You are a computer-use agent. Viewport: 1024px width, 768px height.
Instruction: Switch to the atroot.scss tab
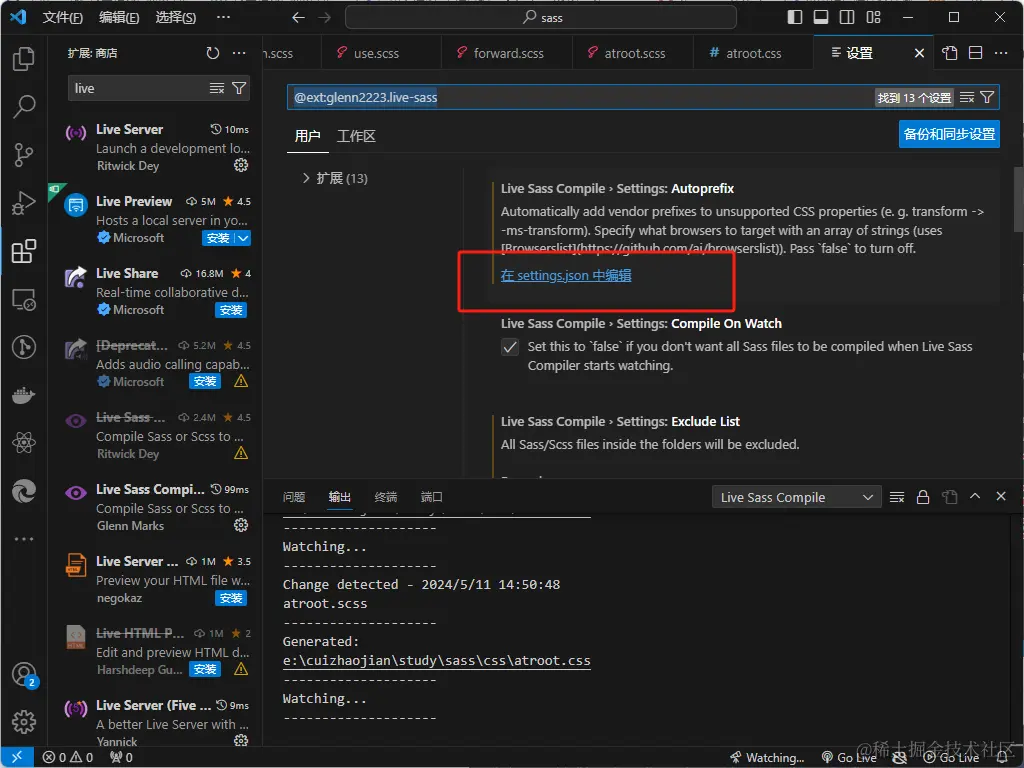click(x=633, y=53)
